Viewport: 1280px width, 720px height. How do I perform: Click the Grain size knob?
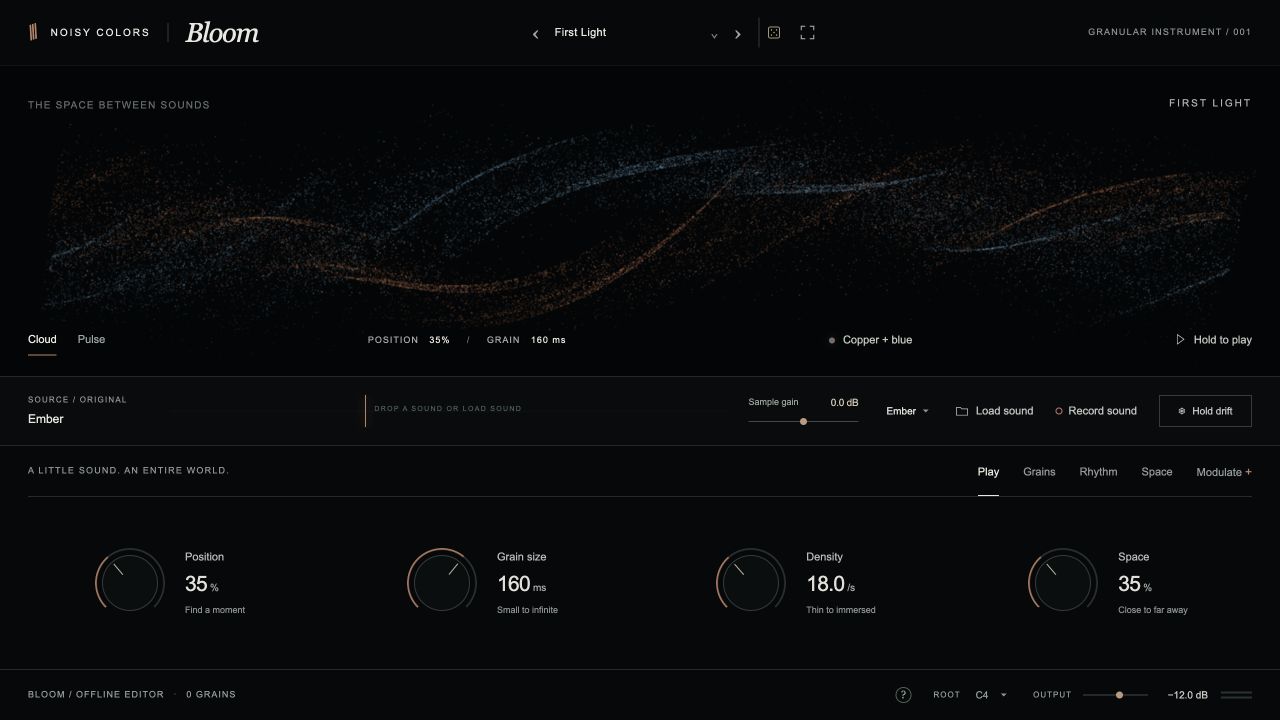pyautogui.click(x=442, y=581)
